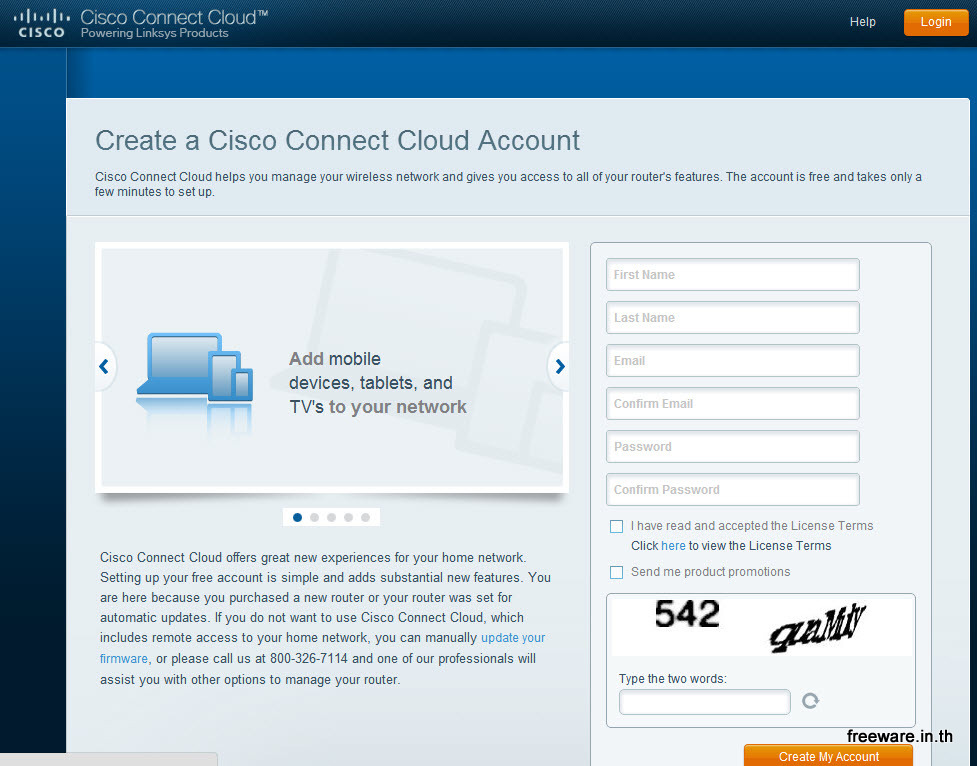Click the Cisco logo in the header
This screenshot has height=766, width=977.
pyautogui.click(x=41, y=23)
